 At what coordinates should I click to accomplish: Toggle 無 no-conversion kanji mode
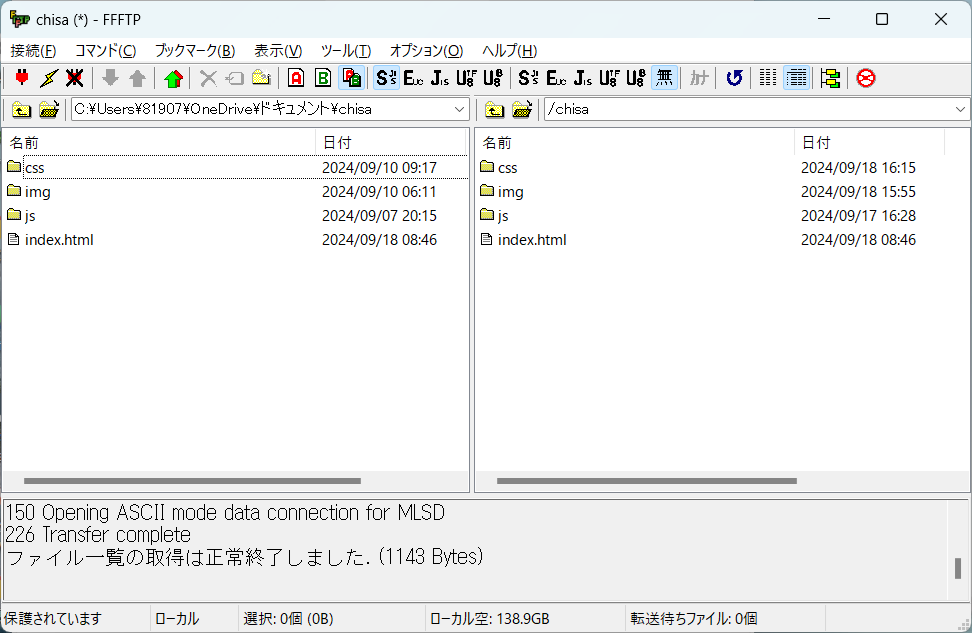click(x=664, y=77)
